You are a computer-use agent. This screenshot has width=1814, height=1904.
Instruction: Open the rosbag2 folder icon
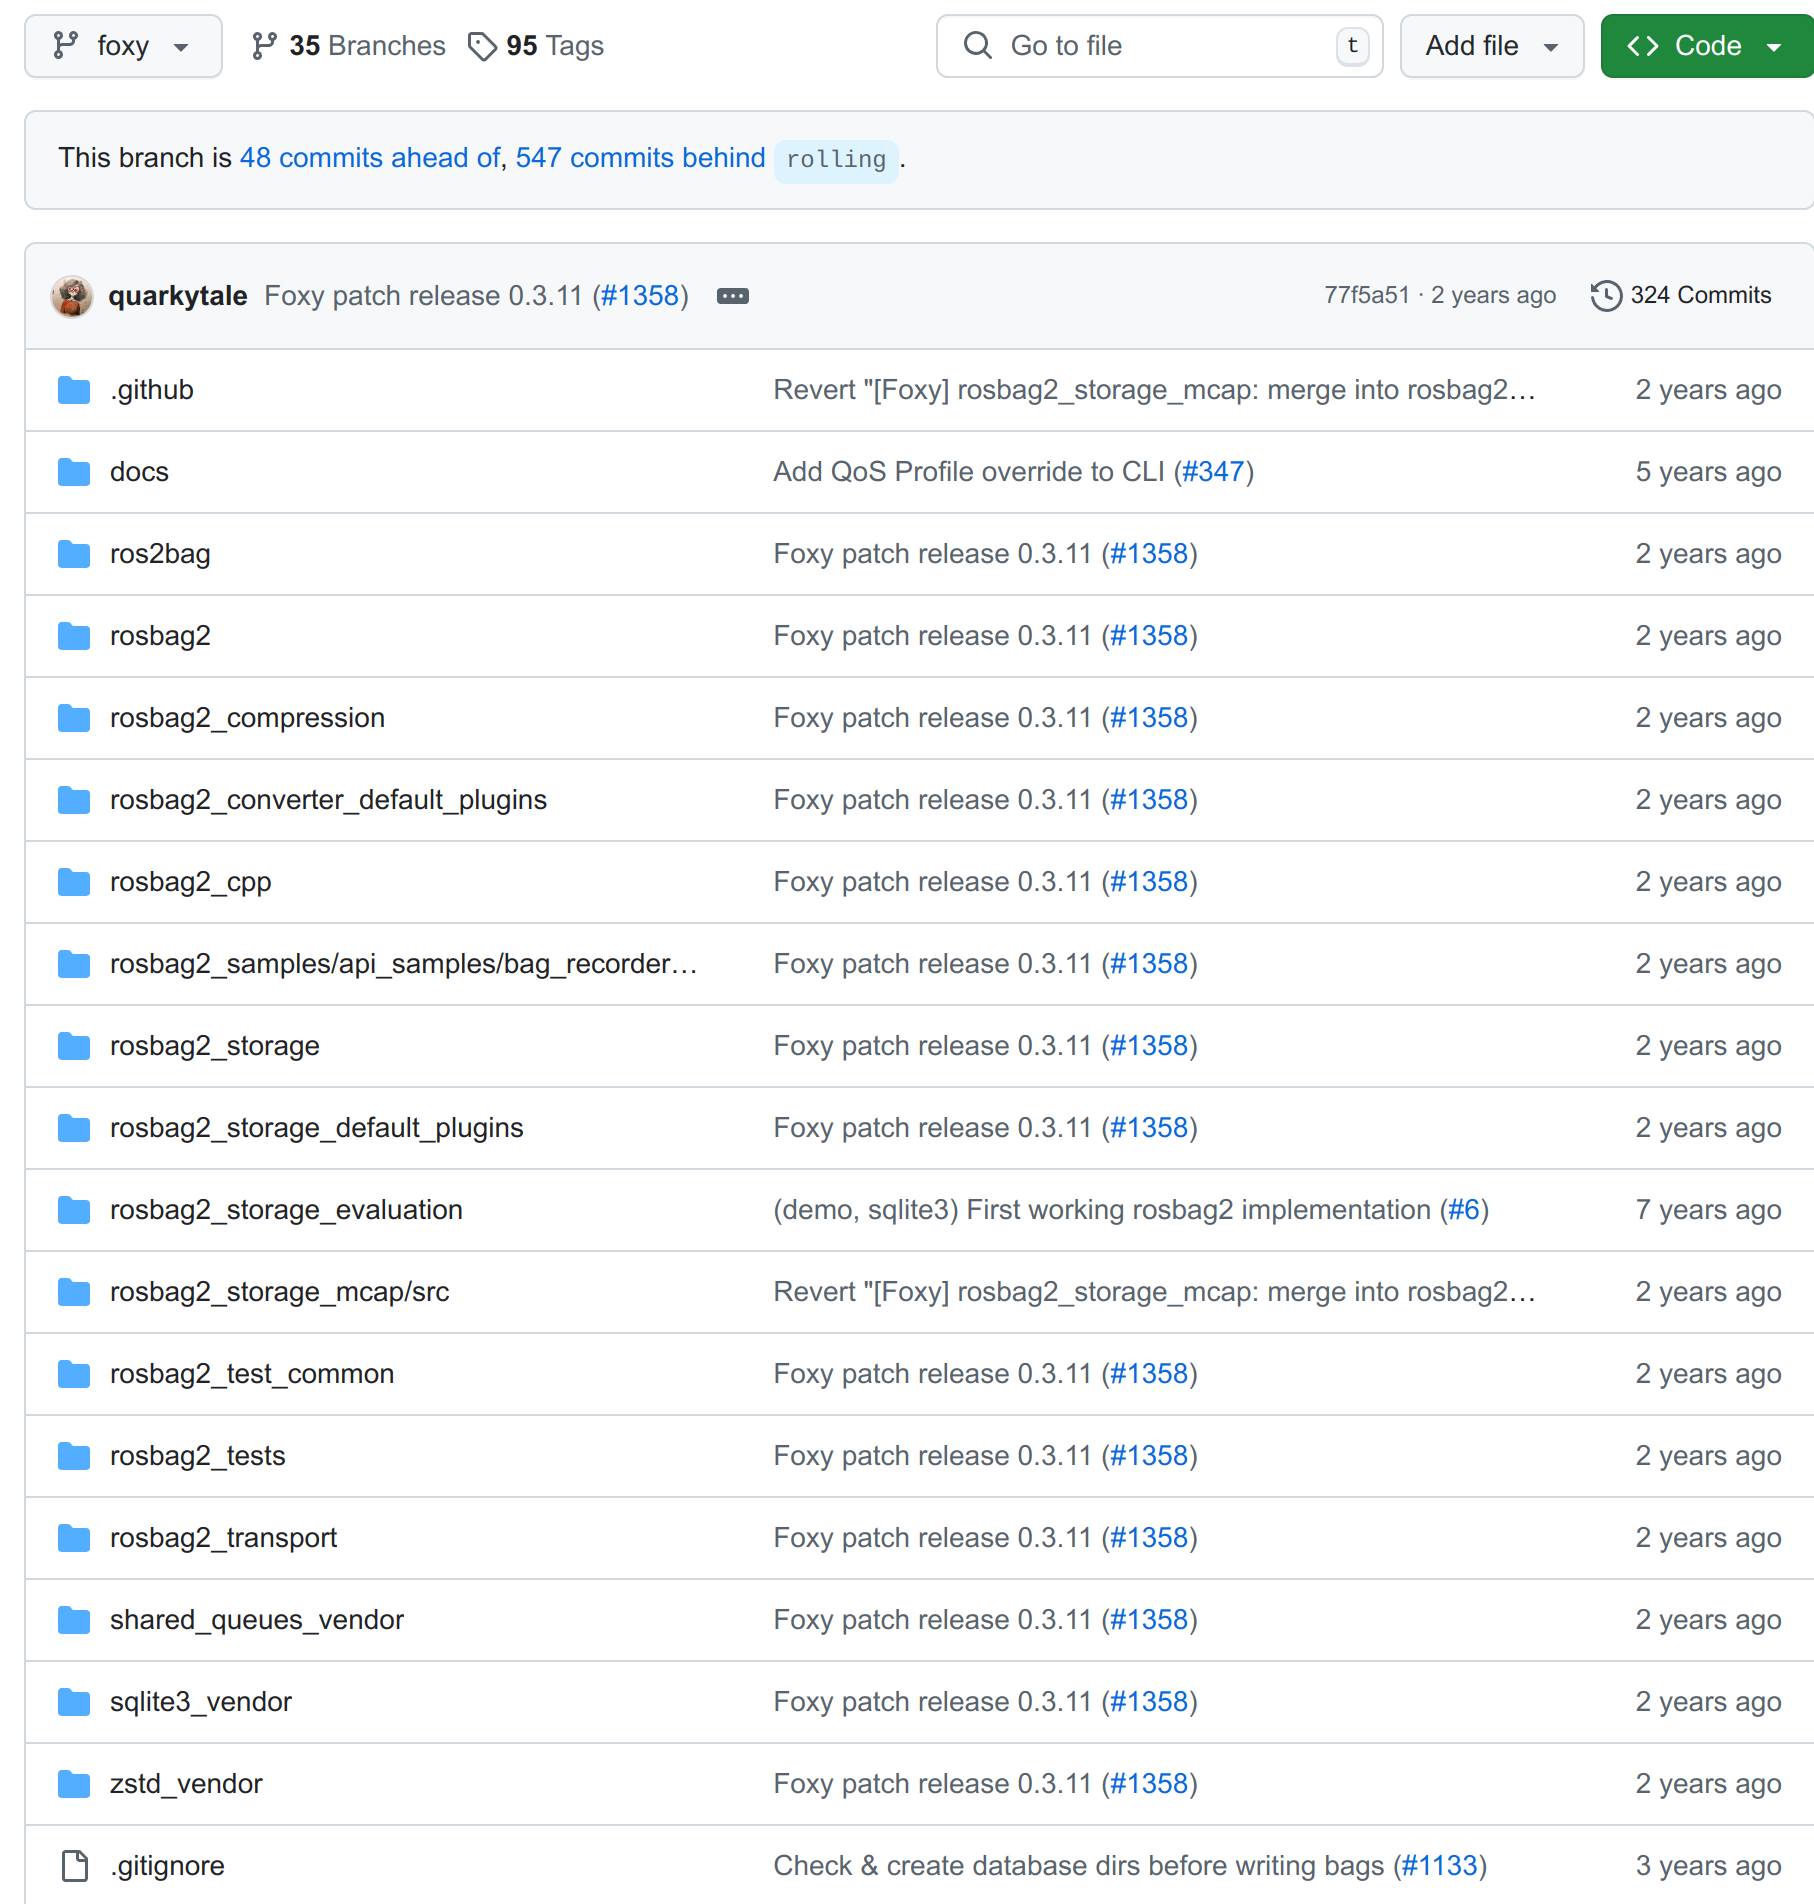(74, 636)
